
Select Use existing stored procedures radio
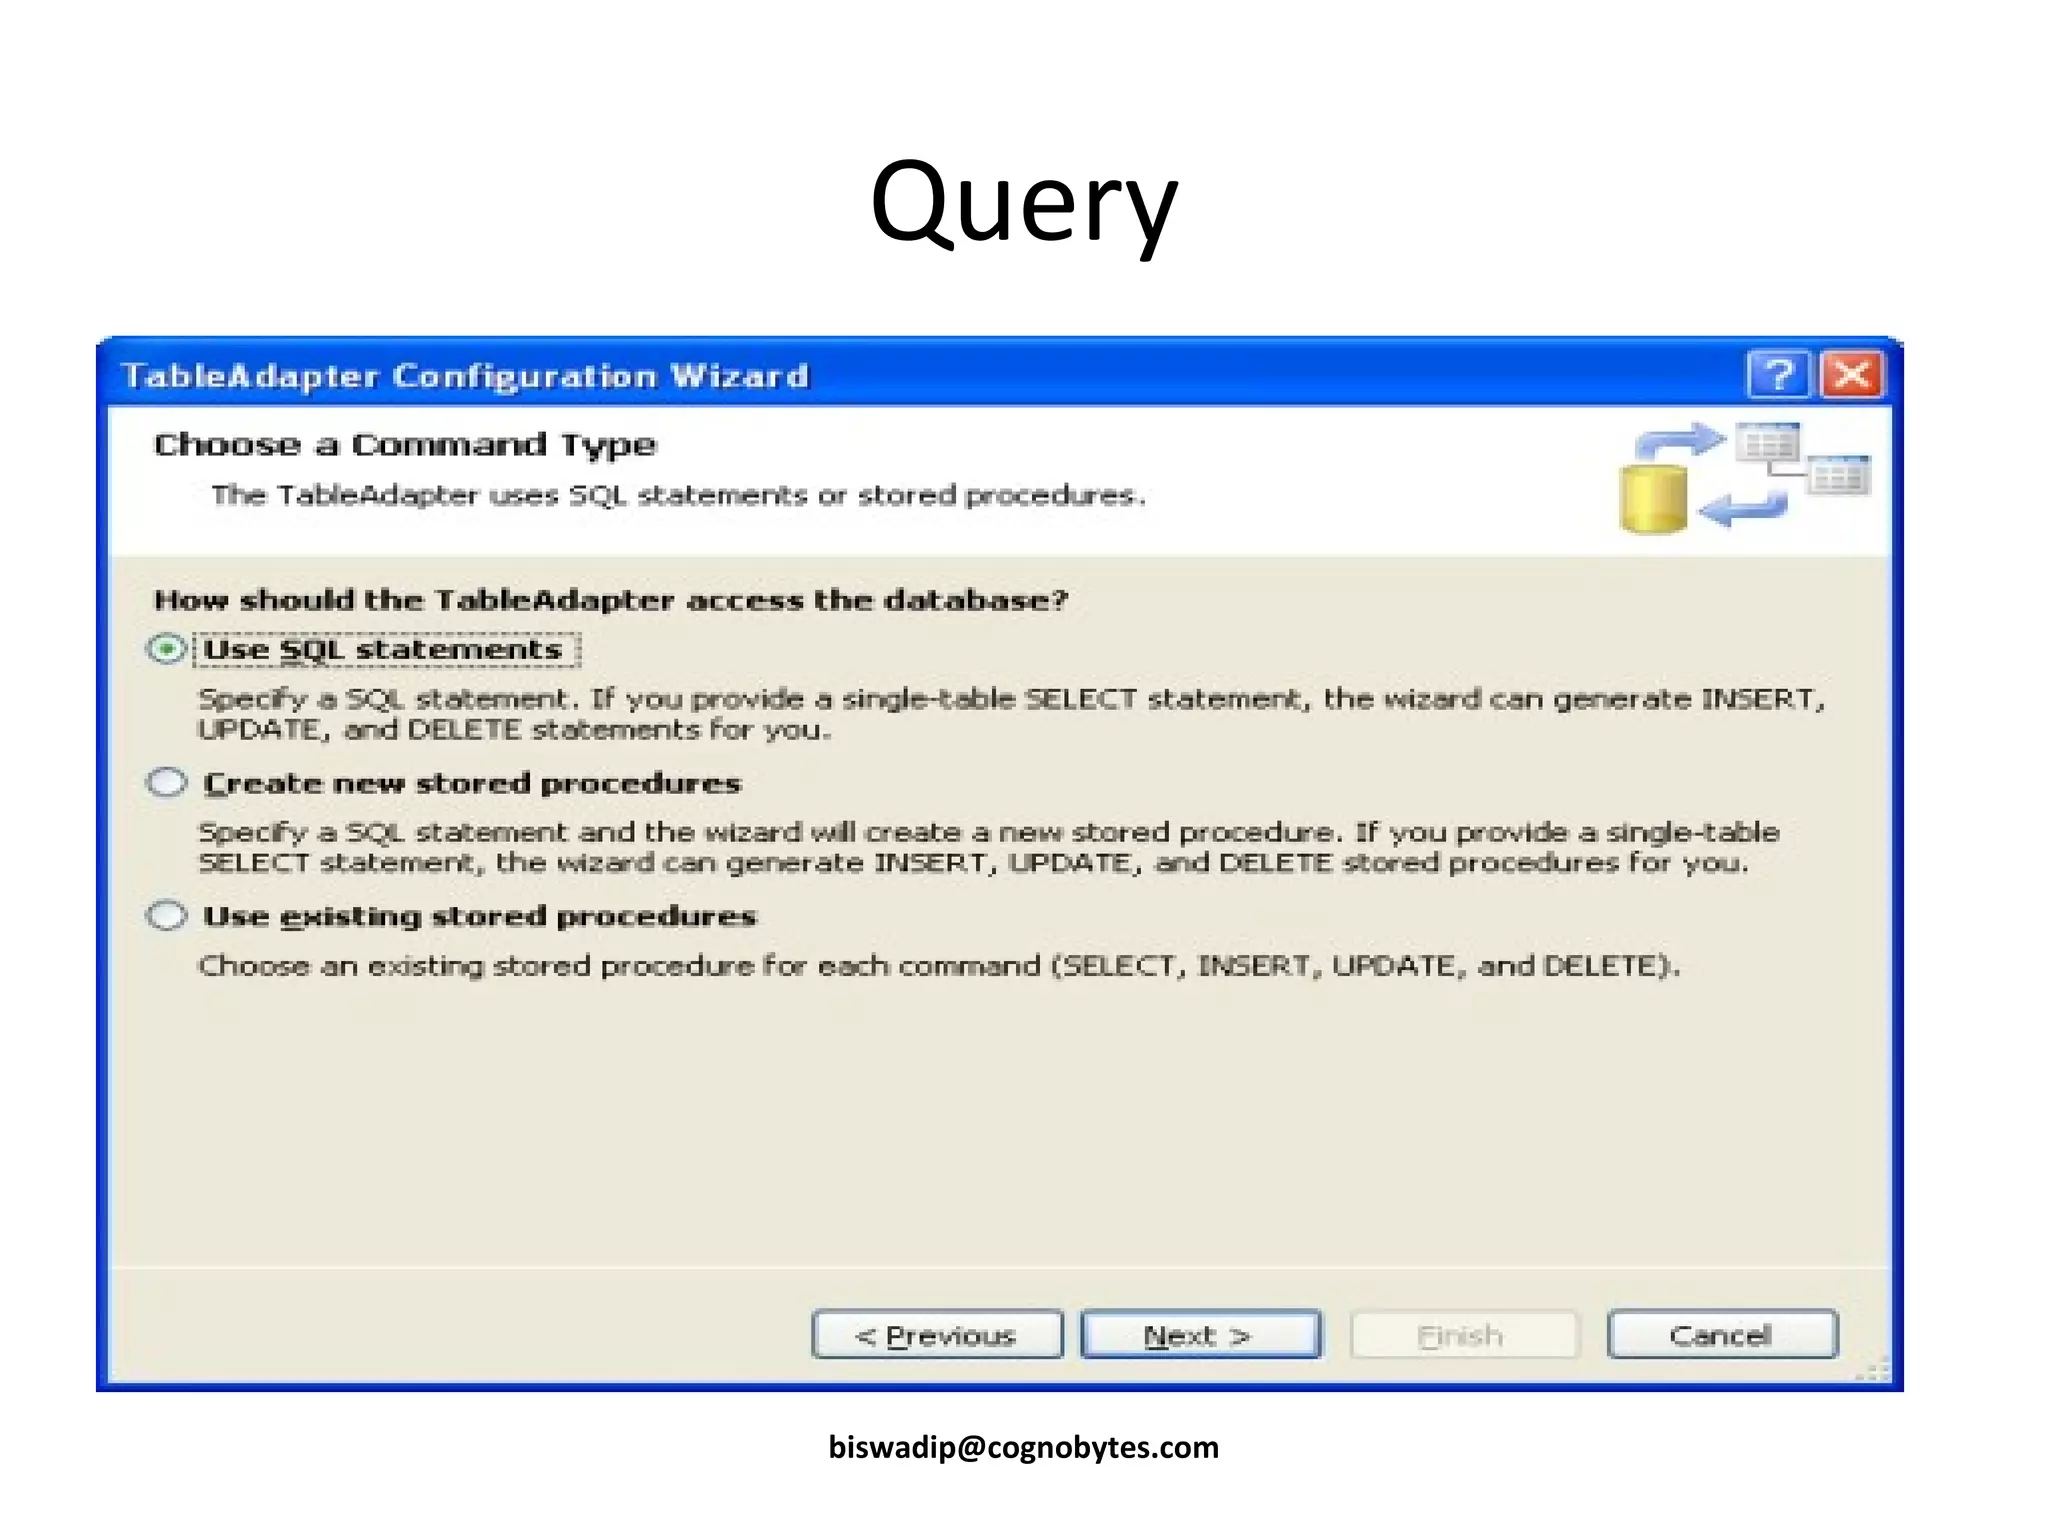click(167, 916)
